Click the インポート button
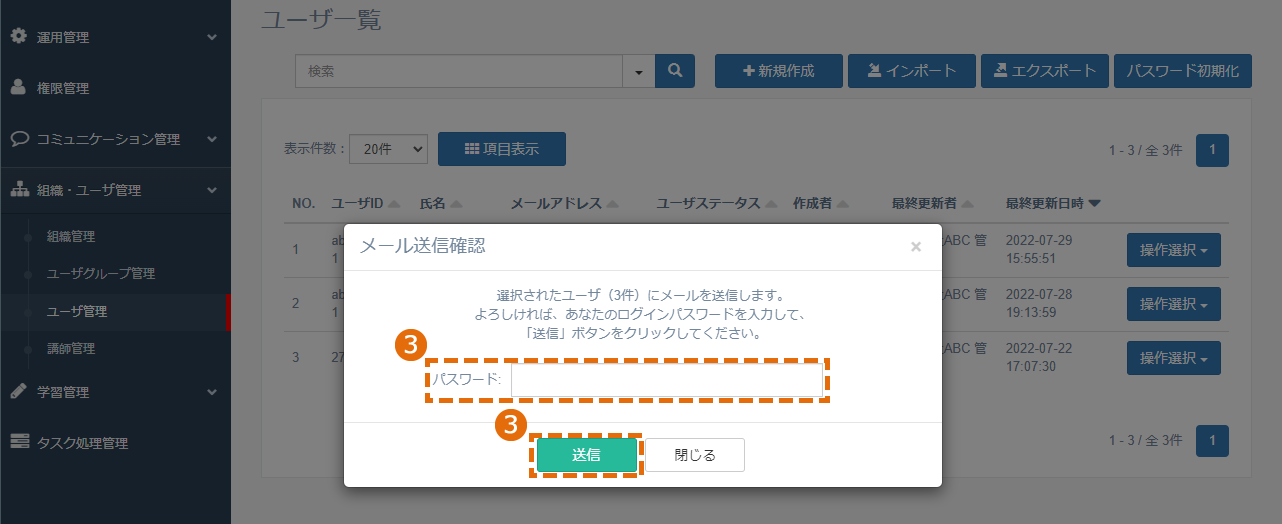 (x=911, y=71)
